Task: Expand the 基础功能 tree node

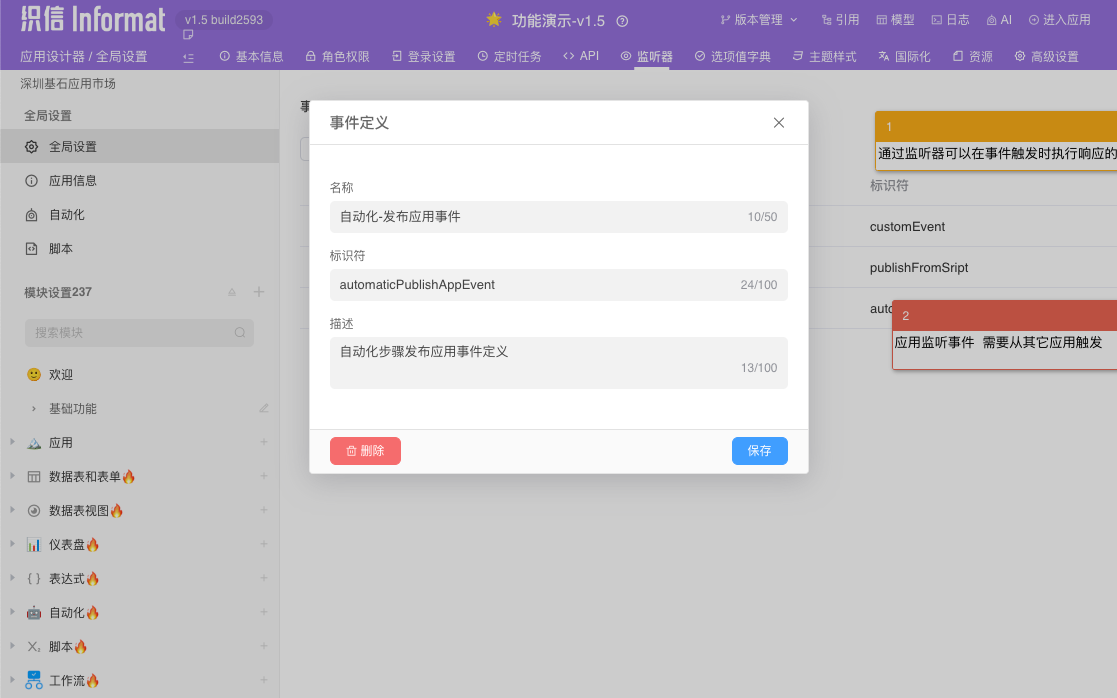Action: (x=34, y=409)
